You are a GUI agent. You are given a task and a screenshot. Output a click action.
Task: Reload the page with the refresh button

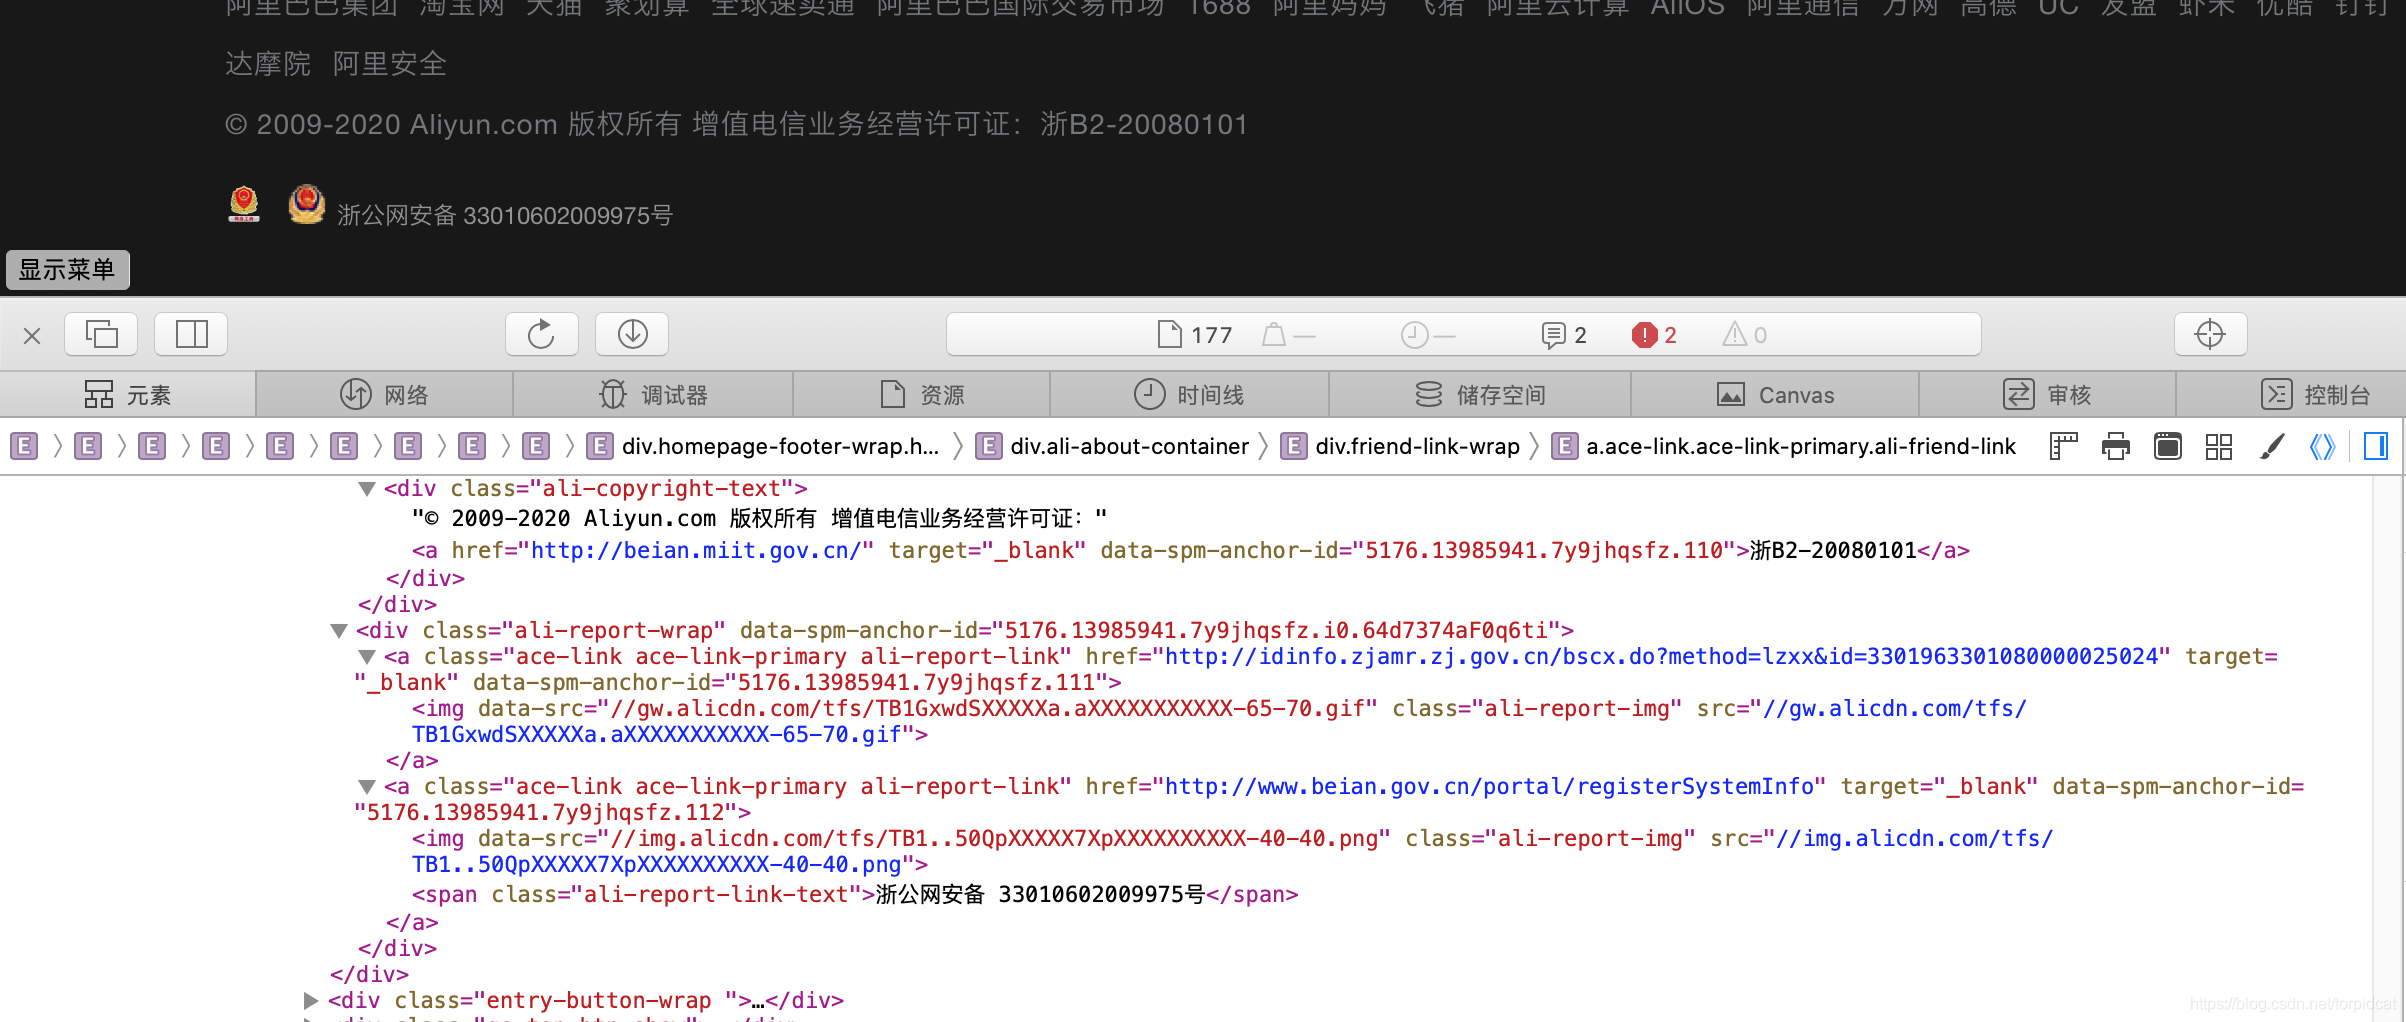pyautogui.click(x=541, y=334)
